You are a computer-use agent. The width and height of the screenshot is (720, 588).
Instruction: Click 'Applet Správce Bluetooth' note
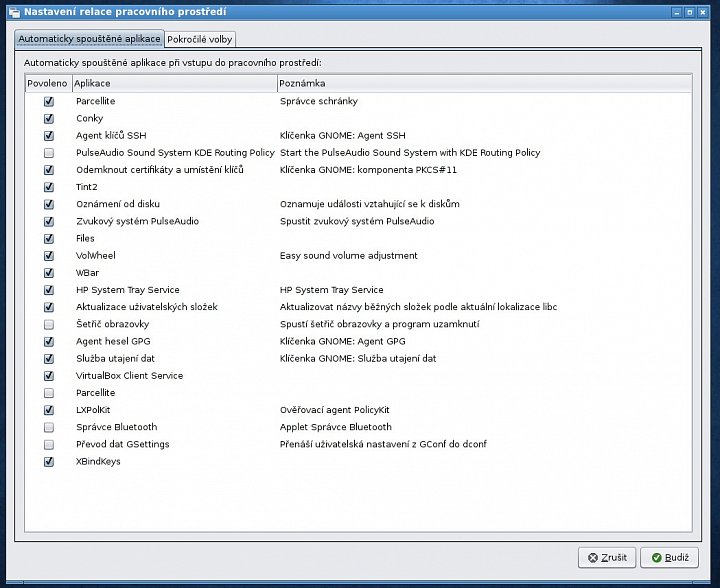336,427
